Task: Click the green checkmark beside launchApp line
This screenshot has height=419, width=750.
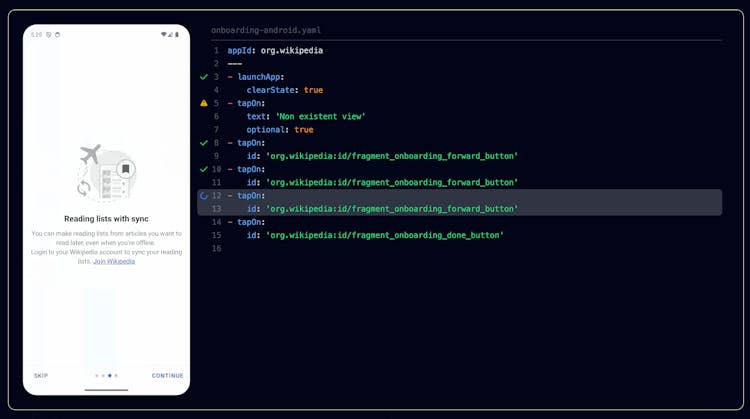Action: 204,77
